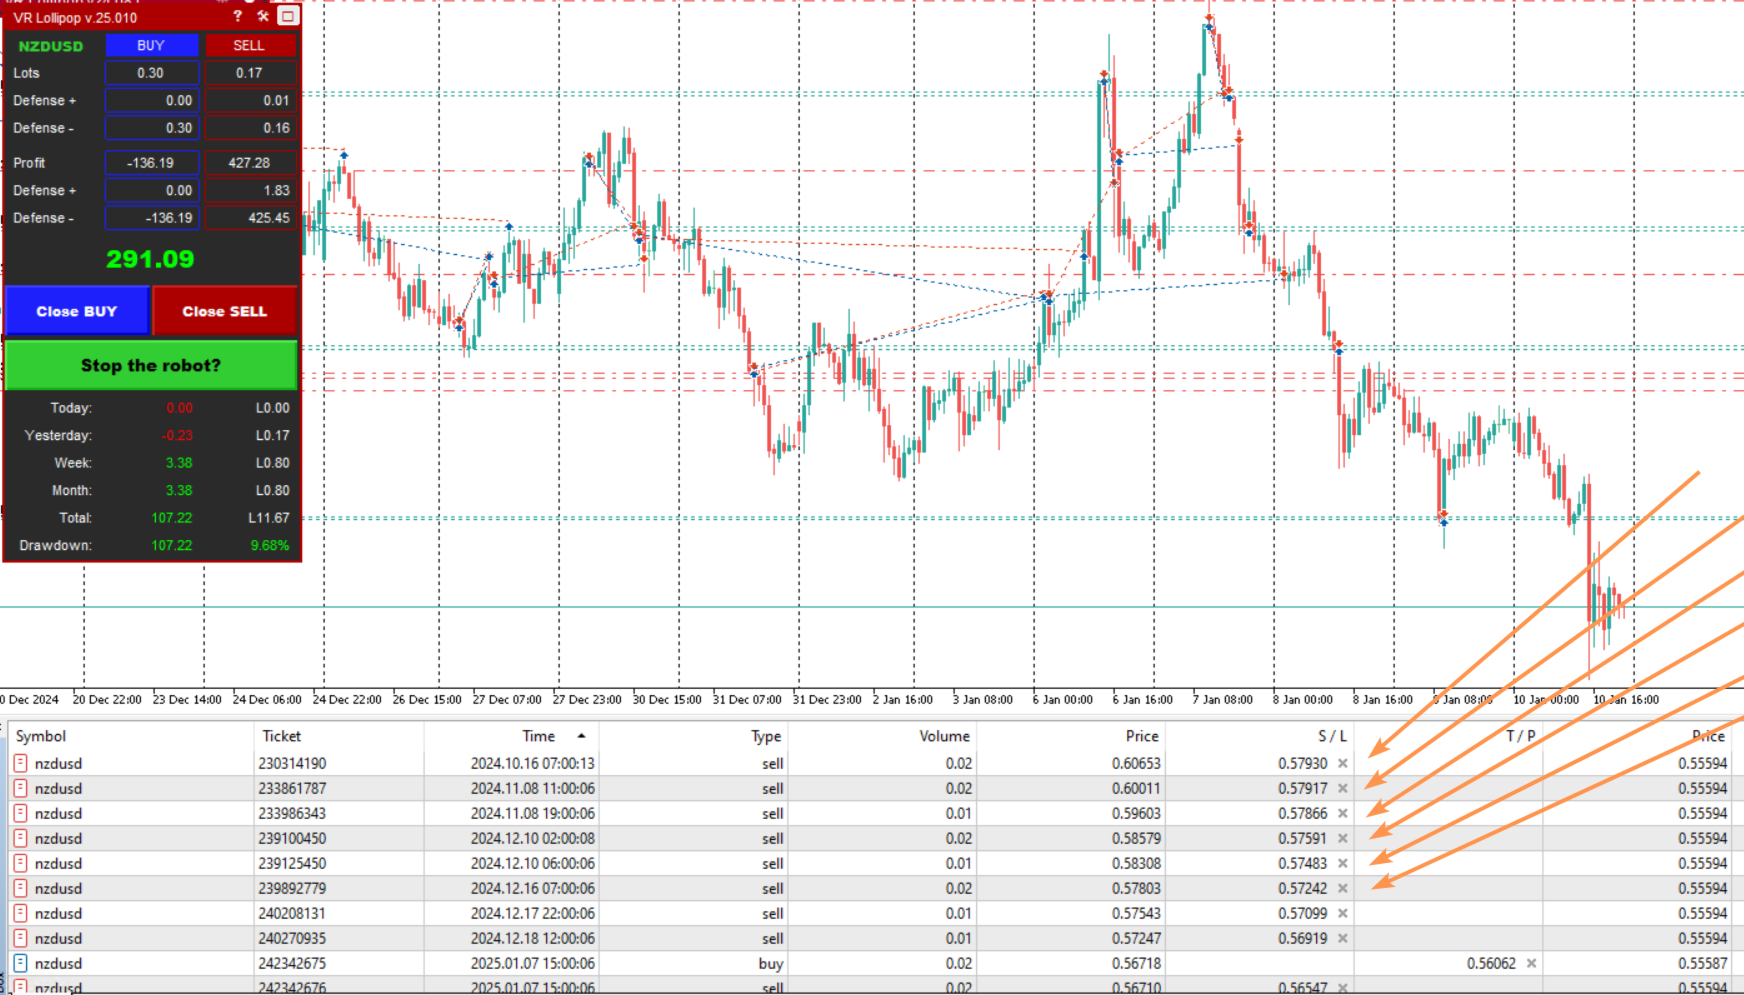Image resolution: width=1744 pixels, height=995 pixels.
Task: Remove stop loss 0.57930 on ticket 230314190
Action: pos(1343,763)
